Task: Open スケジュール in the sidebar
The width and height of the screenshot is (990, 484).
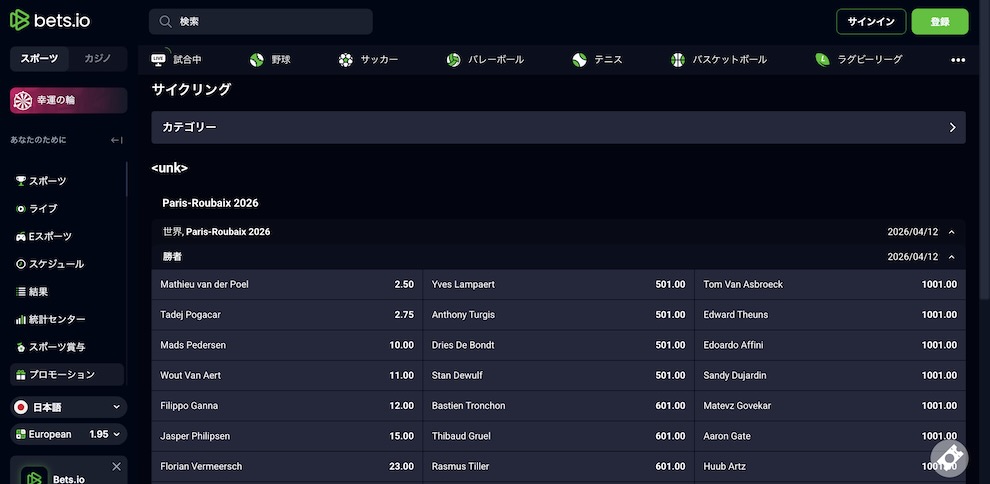Action: tap(68, 264)
